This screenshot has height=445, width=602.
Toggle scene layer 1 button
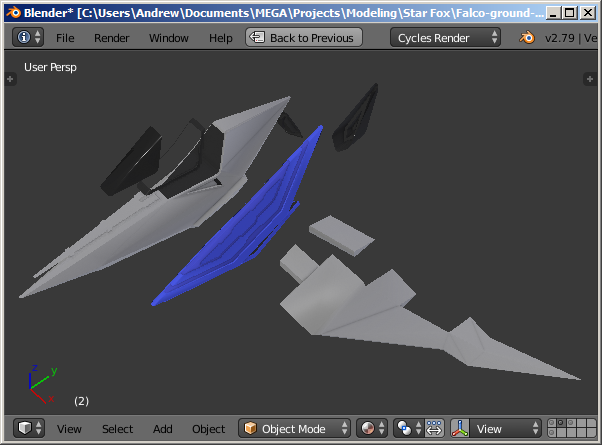tap(552, 423)
